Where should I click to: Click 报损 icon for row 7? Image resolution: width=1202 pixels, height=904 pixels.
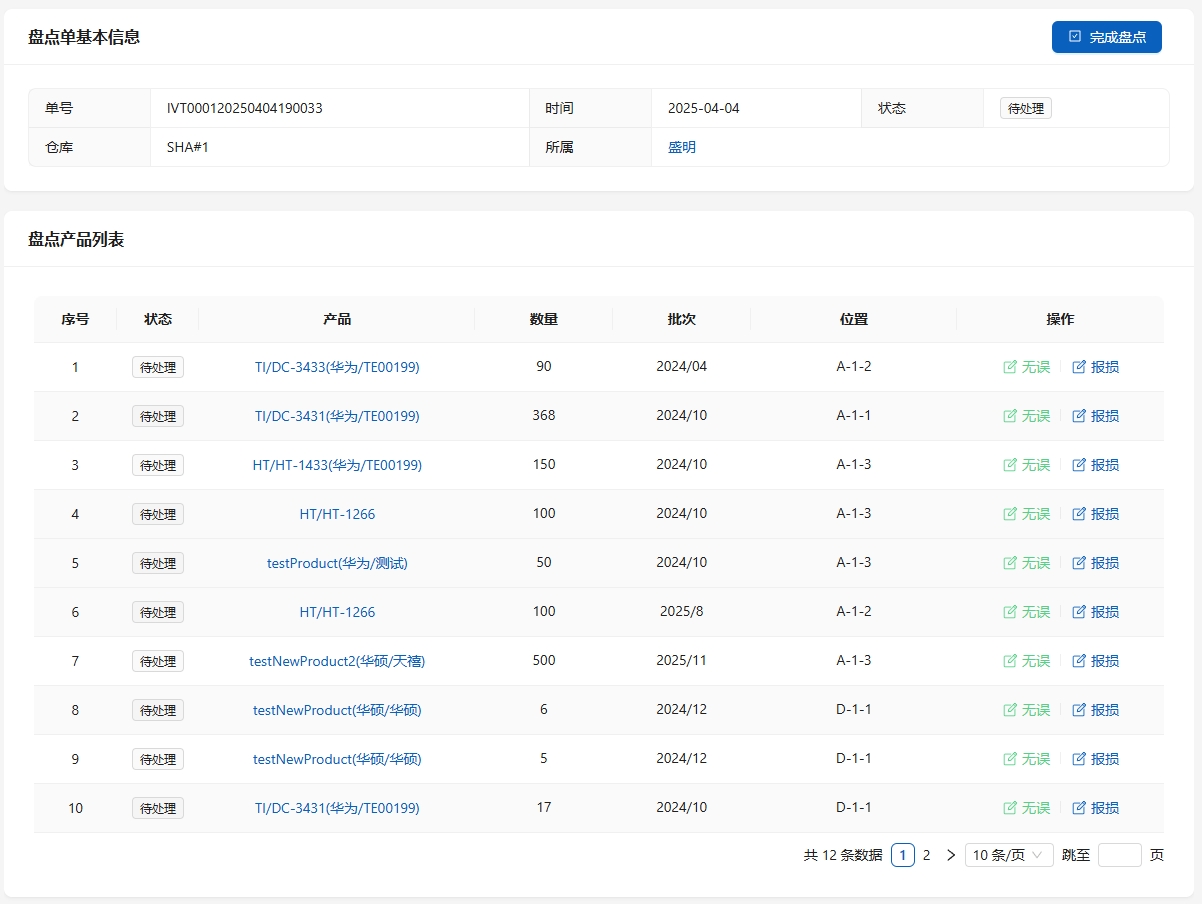coord(1079,661)
